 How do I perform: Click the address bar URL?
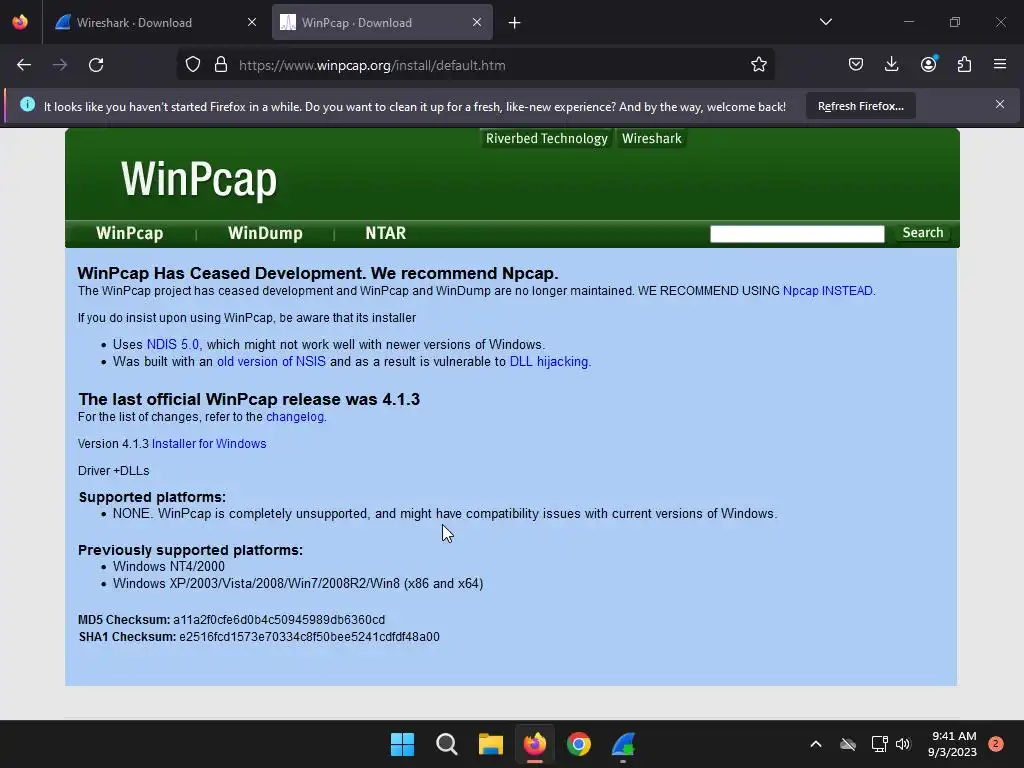(x=372, y=65)
